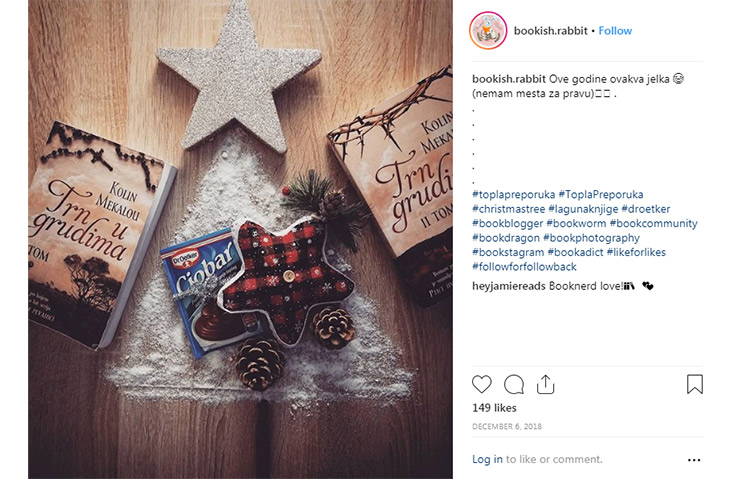Open the #bookphotography hashtag
Image resolution: width=750 pixels, height=479 pixels.
tap(591, 238)
